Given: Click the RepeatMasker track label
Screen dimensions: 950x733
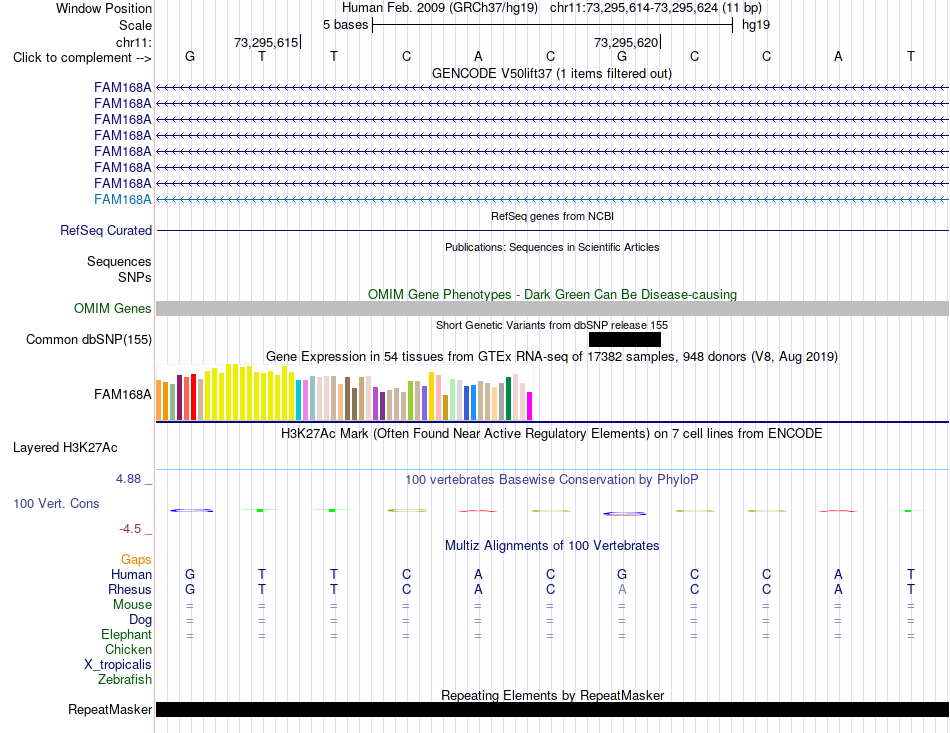Looking at the screenshot, I should 110,709.
